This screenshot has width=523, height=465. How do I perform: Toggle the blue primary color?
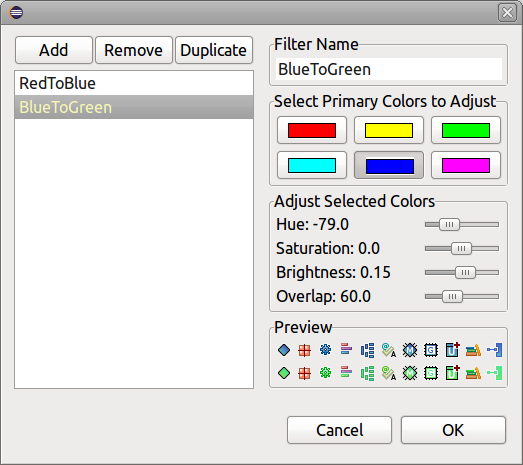click(x=389, y=165)
